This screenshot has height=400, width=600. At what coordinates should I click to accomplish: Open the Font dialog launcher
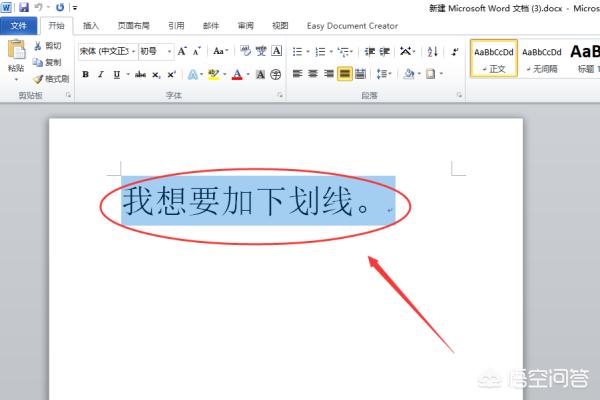[280, 95]
